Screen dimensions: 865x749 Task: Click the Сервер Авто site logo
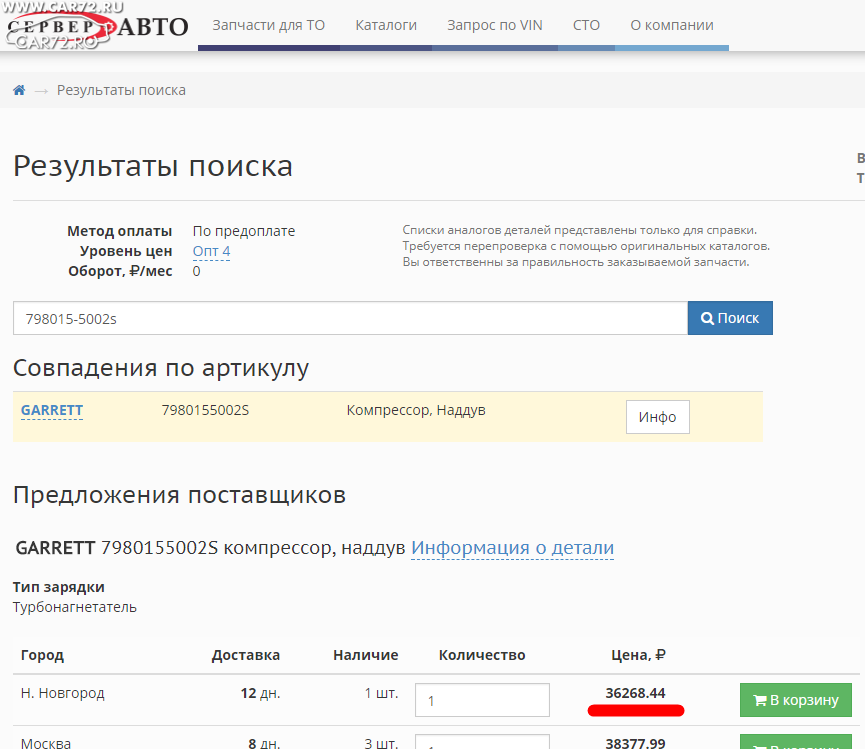tap(97, 26)
